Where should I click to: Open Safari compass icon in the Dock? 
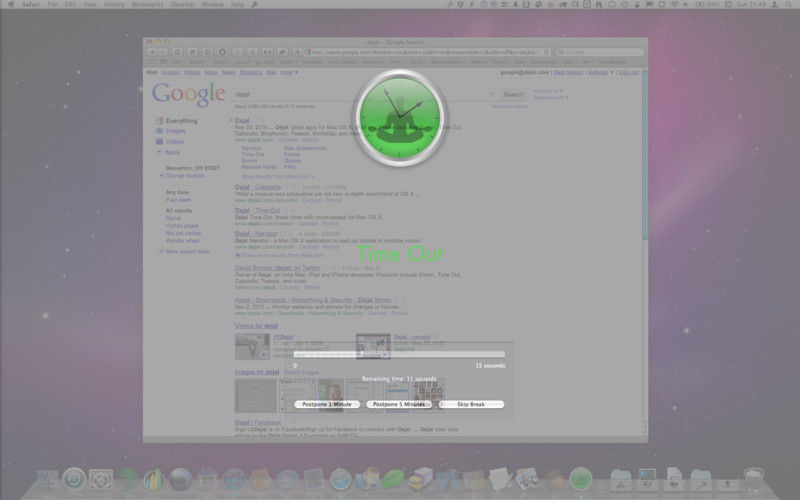[340, 480]
